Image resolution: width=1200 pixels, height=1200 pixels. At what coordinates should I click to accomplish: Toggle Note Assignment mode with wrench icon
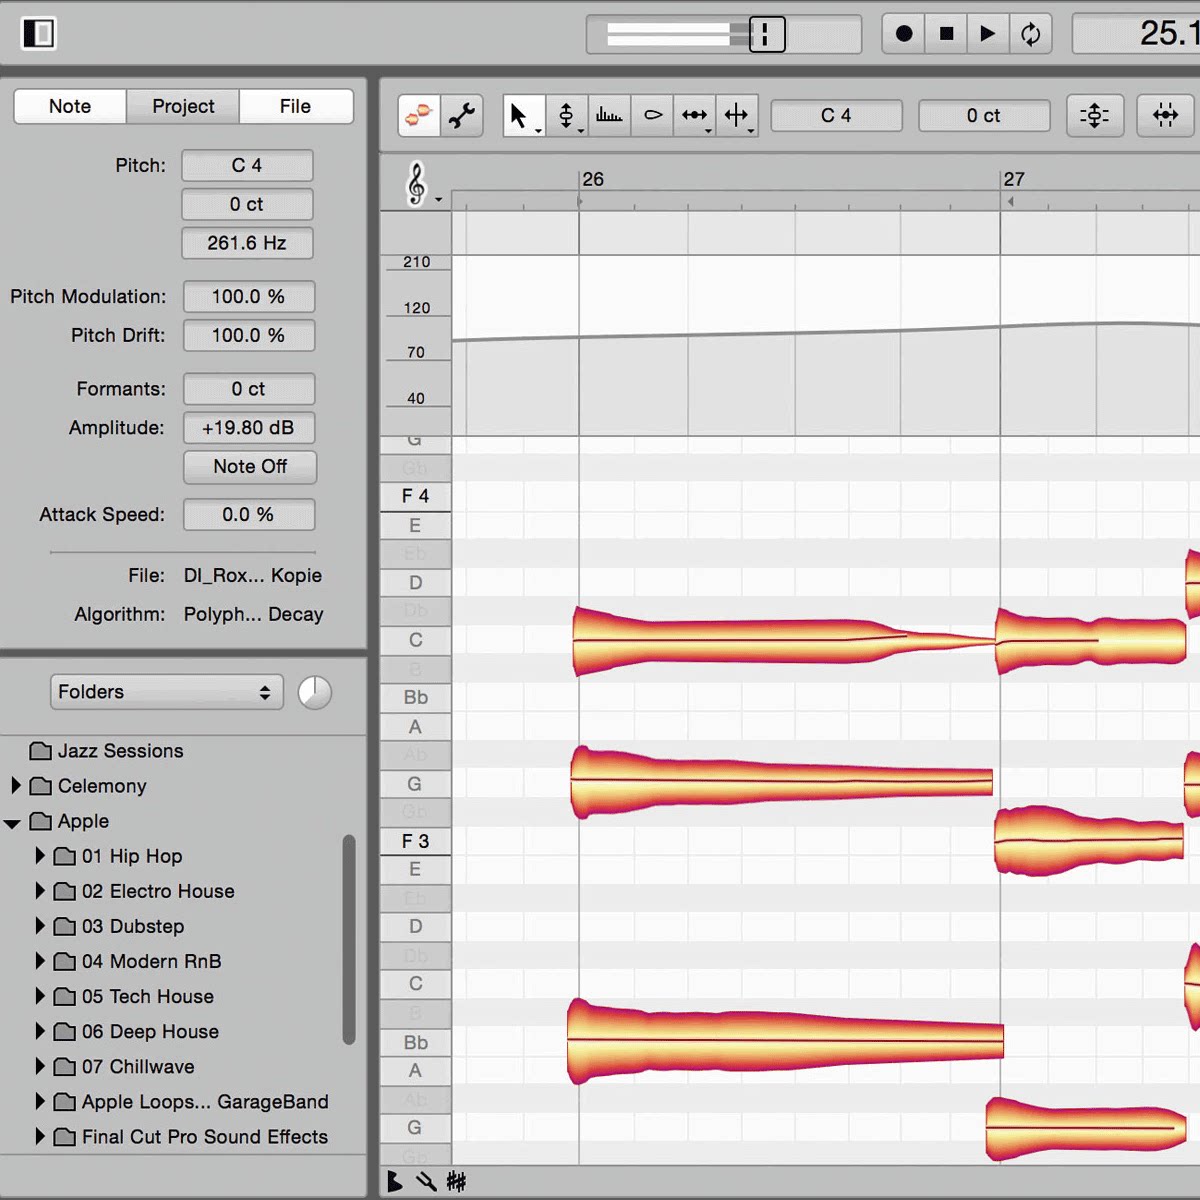(462, 116)
